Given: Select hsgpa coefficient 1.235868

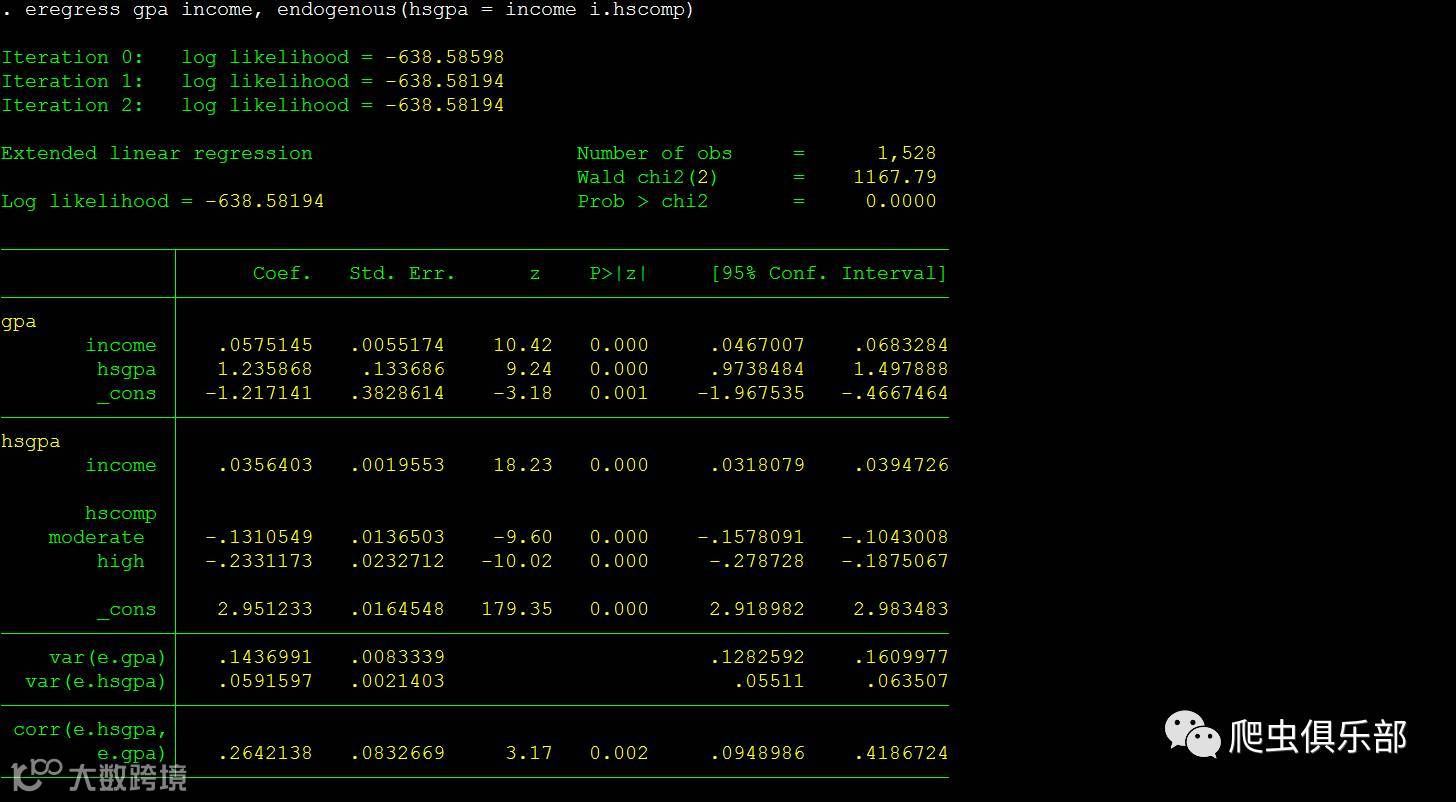Looking at the screenshot, I should pyautogui.click(x=265, y=369).
